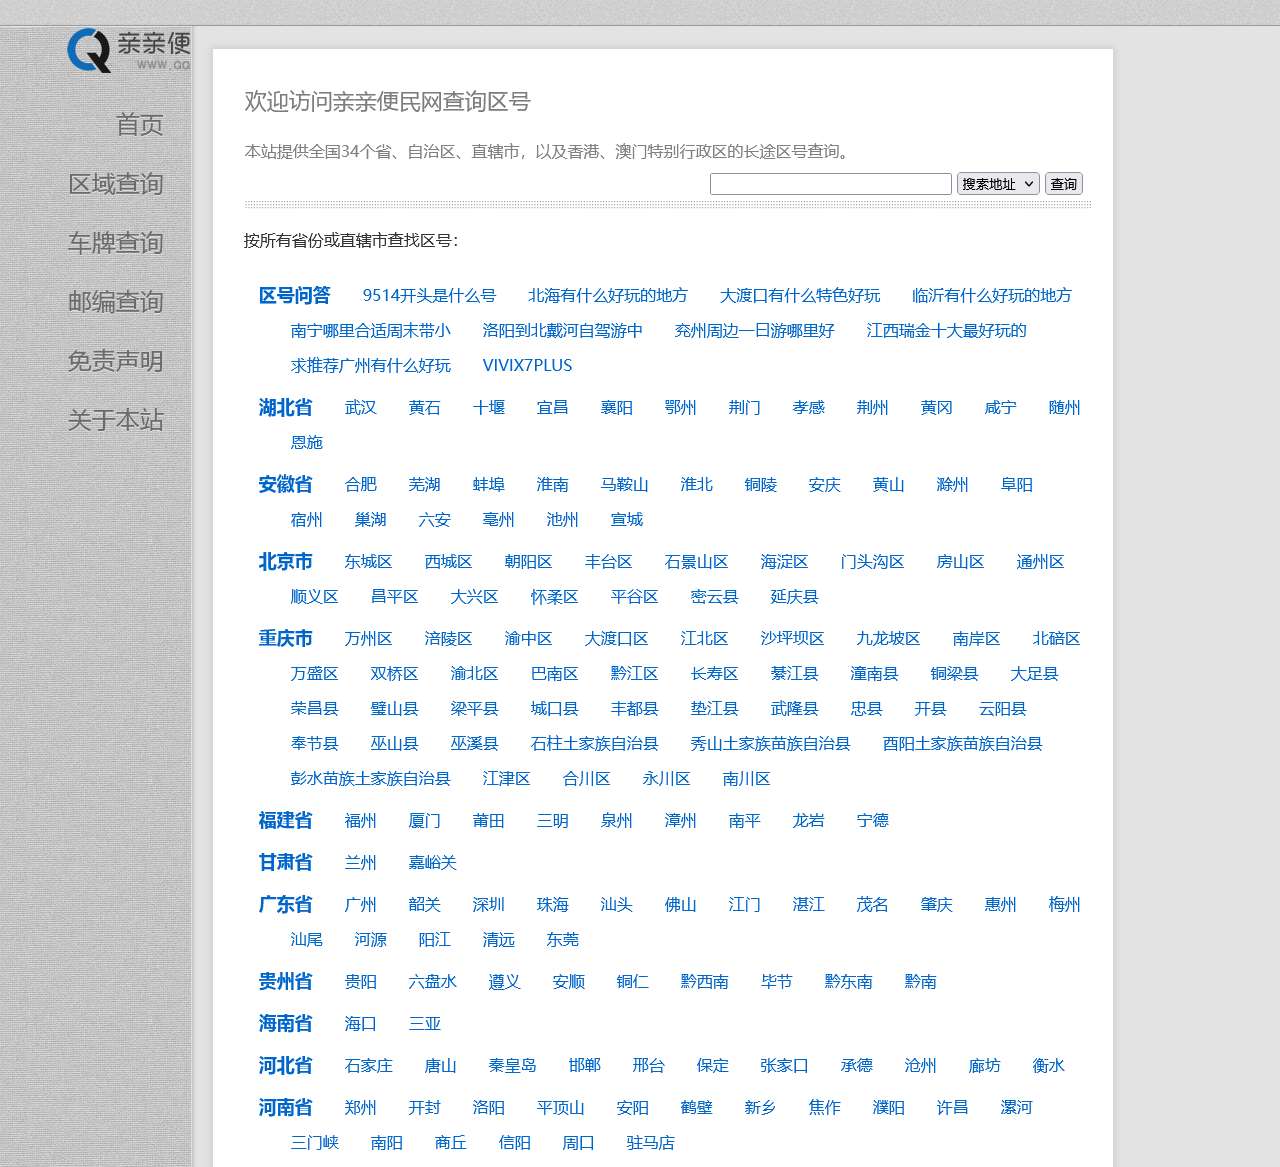
Task: Click the 查询 search button
Action: (x=1063, y=183)
